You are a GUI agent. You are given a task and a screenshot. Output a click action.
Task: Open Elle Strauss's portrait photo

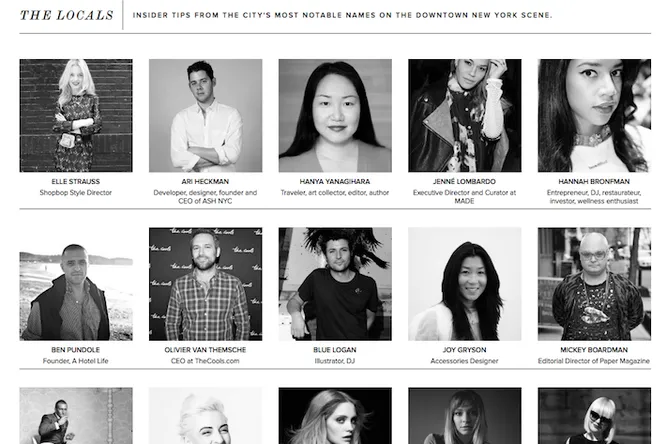click(x=76, y=116)
